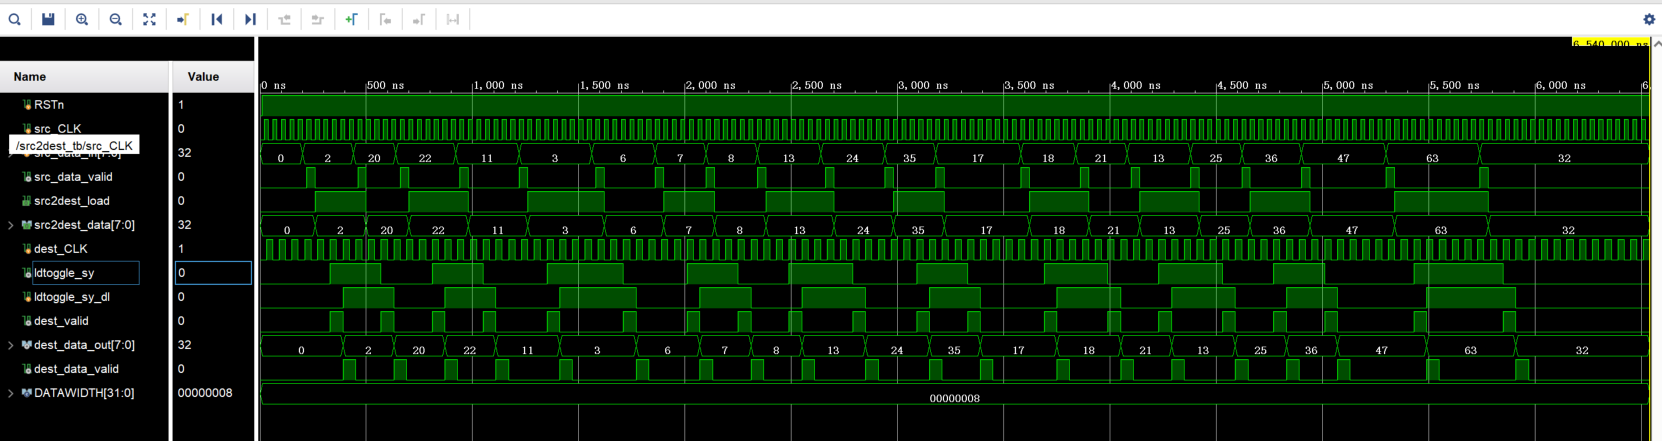Expand the DATAWIDTH[31:0] parameter
The width and height of the screenshot is (1662, 441).
point(11,393)
